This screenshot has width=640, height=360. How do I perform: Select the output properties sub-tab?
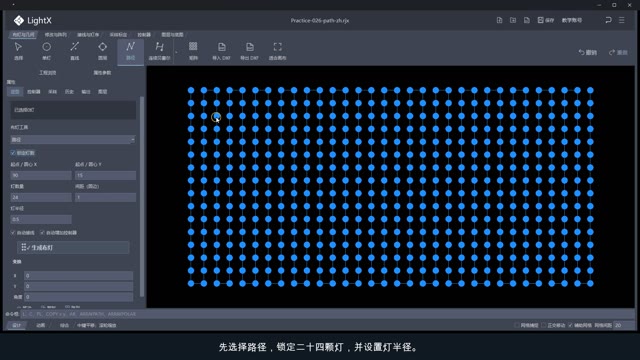pyautogui.click(x=86, y=92)
